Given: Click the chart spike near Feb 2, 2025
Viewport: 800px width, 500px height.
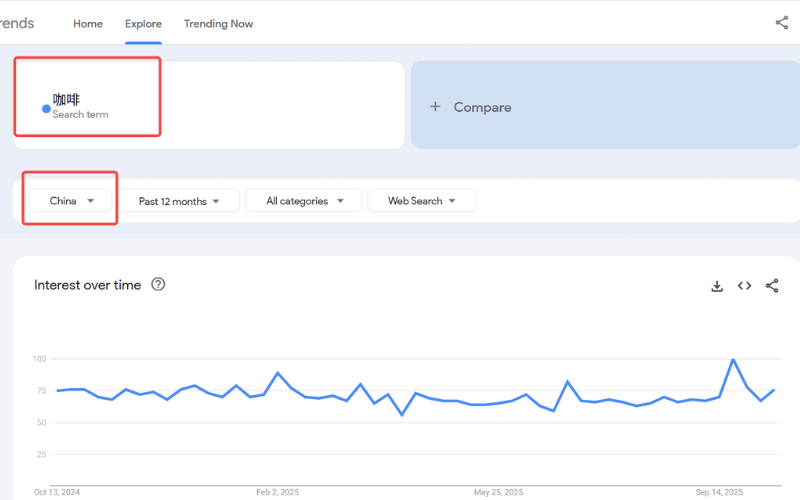Looking at the screenshot, I should (x=277, y=373).
